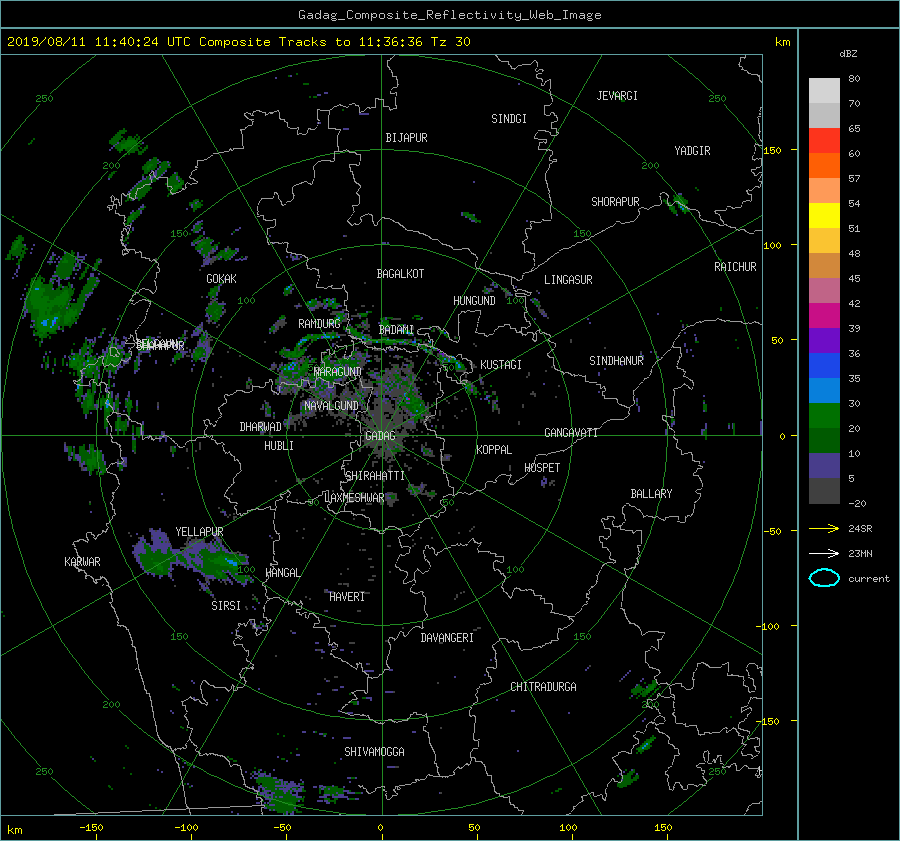Viewport: 900px width, 841px height.
Task: Click the GADAG radar center label
Action: point(380,436)
